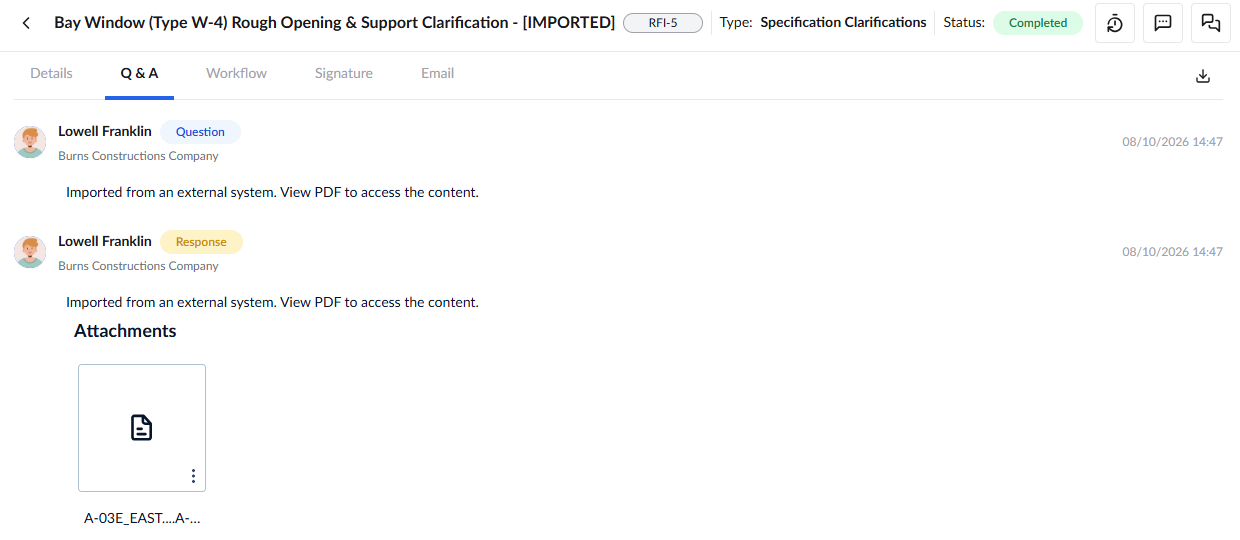This screenshot has width=1240, height=540.
Task: Click the document icon in the attachment tile
Action: click(x=142, y=428)
